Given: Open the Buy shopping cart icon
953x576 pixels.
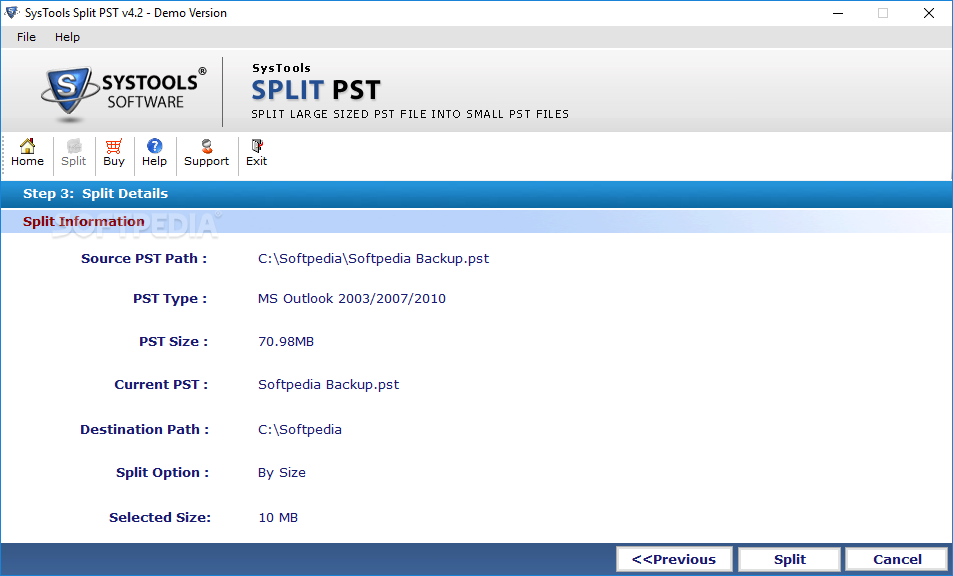Looking at the screenshot, I should (114, 153).
